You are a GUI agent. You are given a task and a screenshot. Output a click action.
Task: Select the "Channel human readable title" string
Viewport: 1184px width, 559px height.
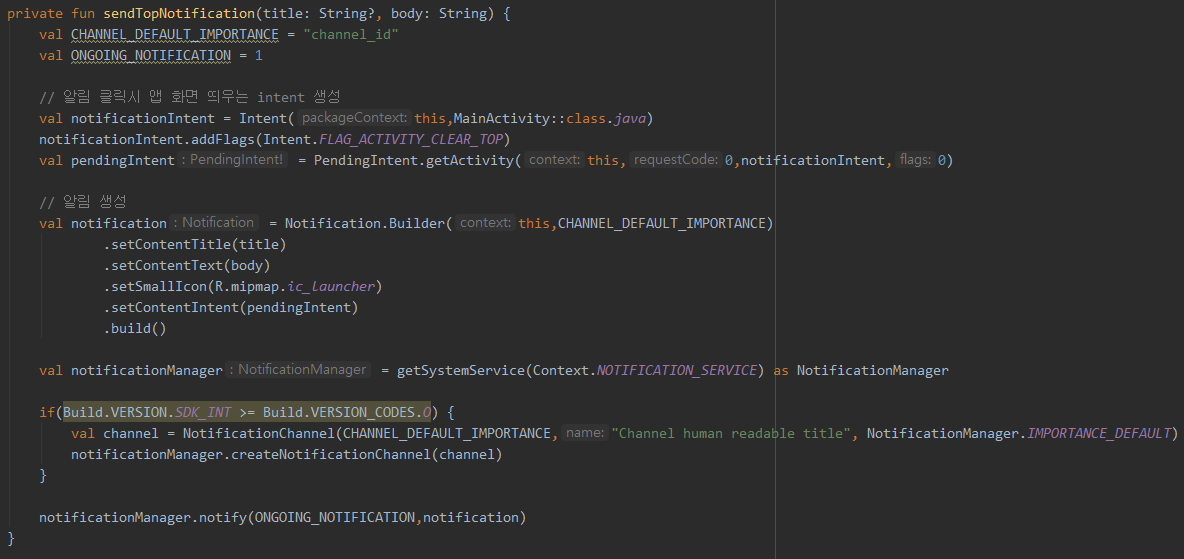tap(731, 433)
